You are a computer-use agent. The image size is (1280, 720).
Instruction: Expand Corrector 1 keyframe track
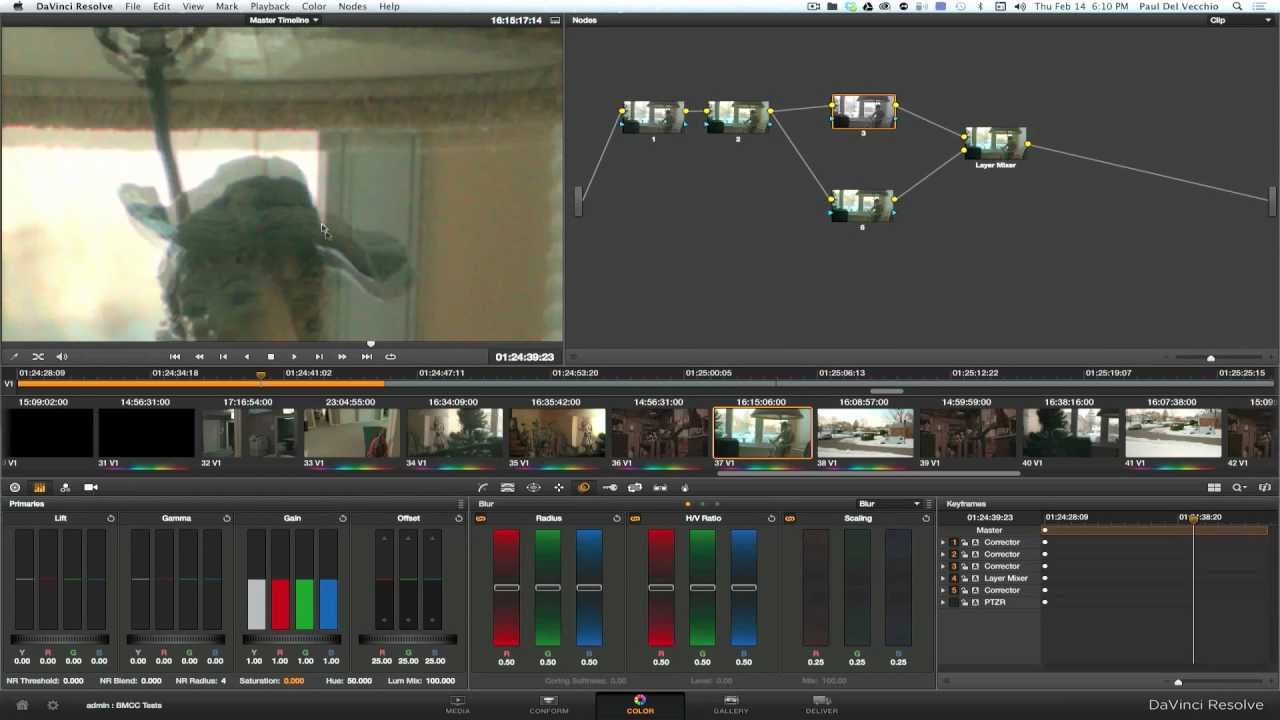click(x=942, y=542)
